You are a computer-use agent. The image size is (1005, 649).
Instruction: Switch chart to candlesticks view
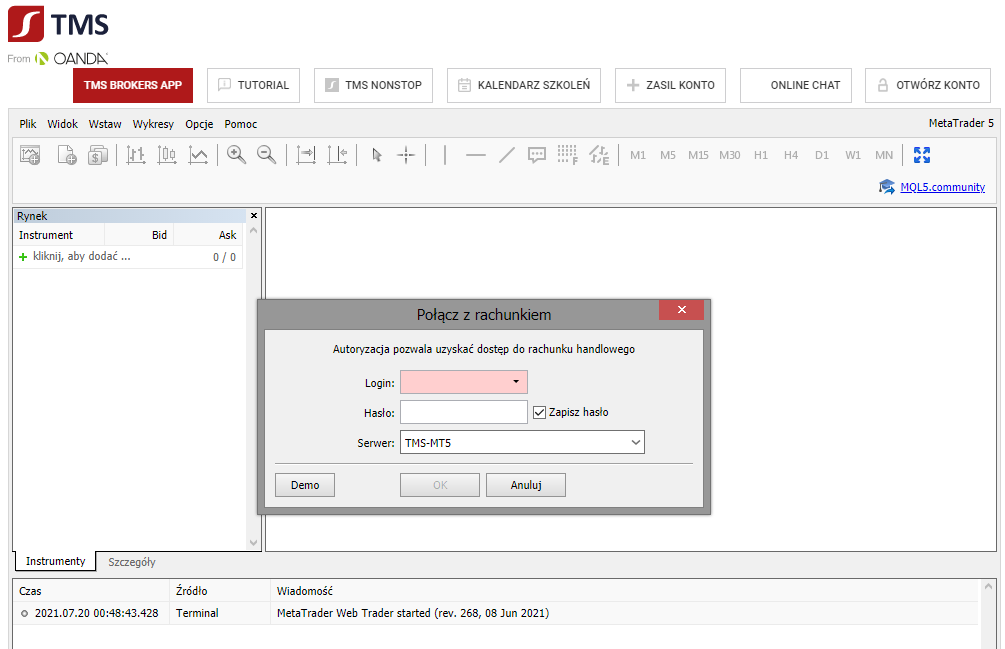tap(167, 155)
